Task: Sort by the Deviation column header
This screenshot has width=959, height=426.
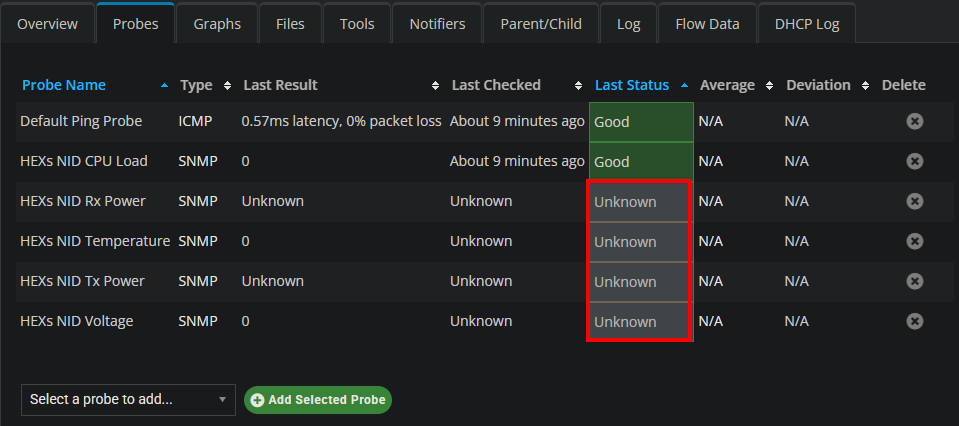Action: (x=818, y=85)
